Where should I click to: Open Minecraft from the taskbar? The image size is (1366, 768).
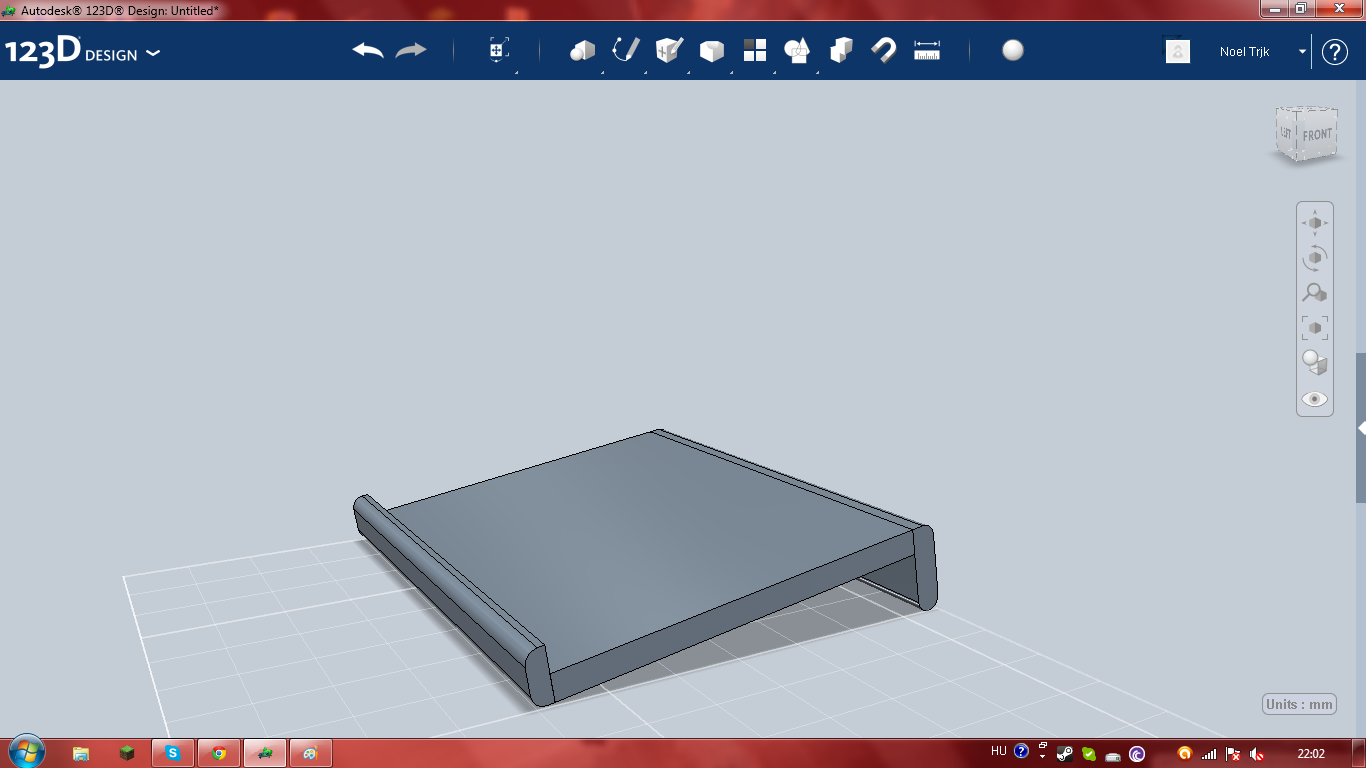click(x=127, y=753)
